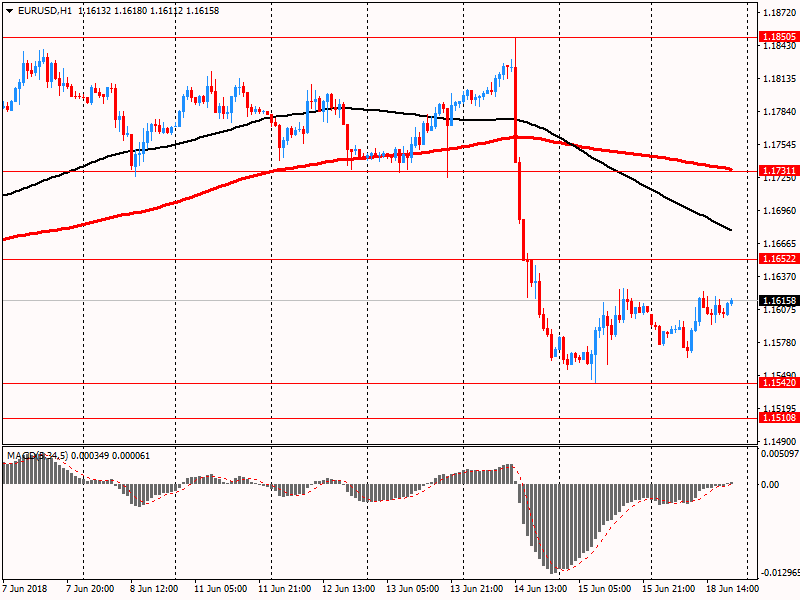Click the 11 Jun 05:00 time label
This screenshot has height=600, width=800.
[x=220, y=589]
